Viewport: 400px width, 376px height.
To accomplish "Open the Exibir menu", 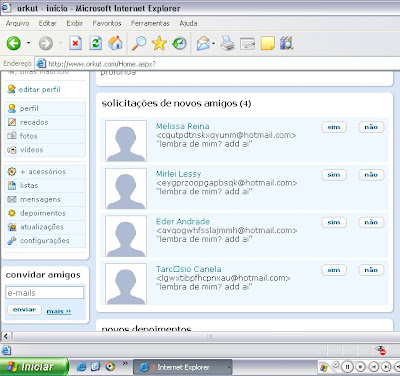I will pyautogui.click(x=74, y=23).
